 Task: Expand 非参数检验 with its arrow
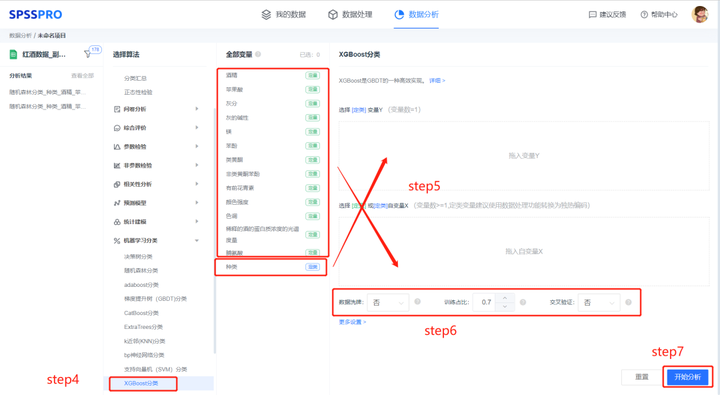(197, 165)
